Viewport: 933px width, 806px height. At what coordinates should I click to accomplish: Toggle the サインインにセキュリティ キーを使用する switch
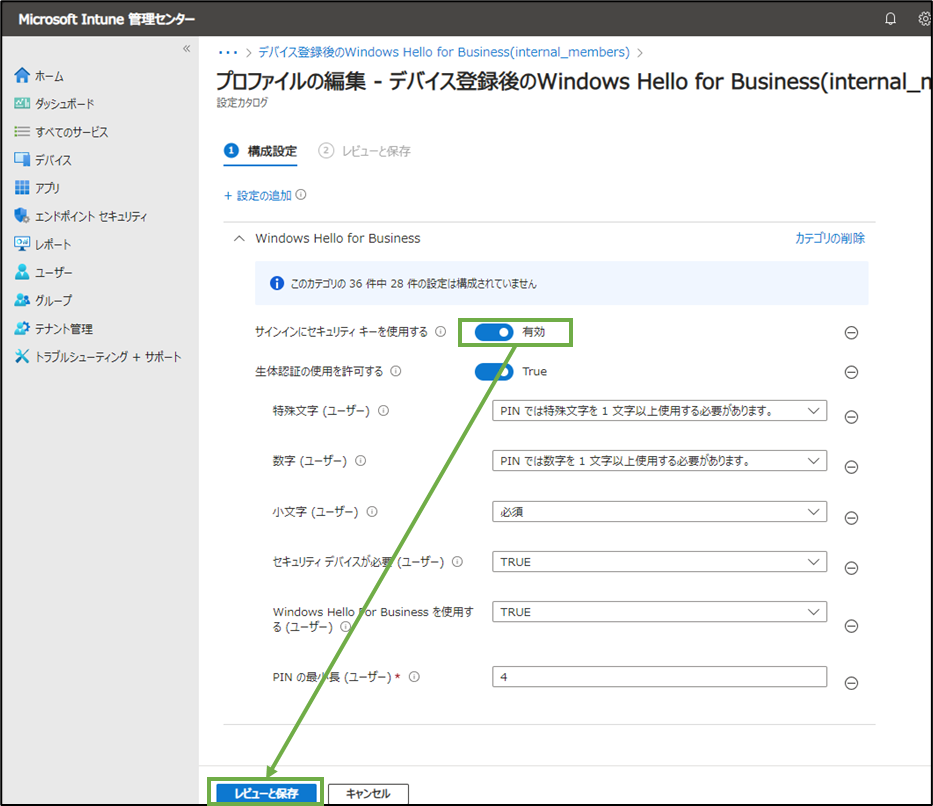[494, 332]
